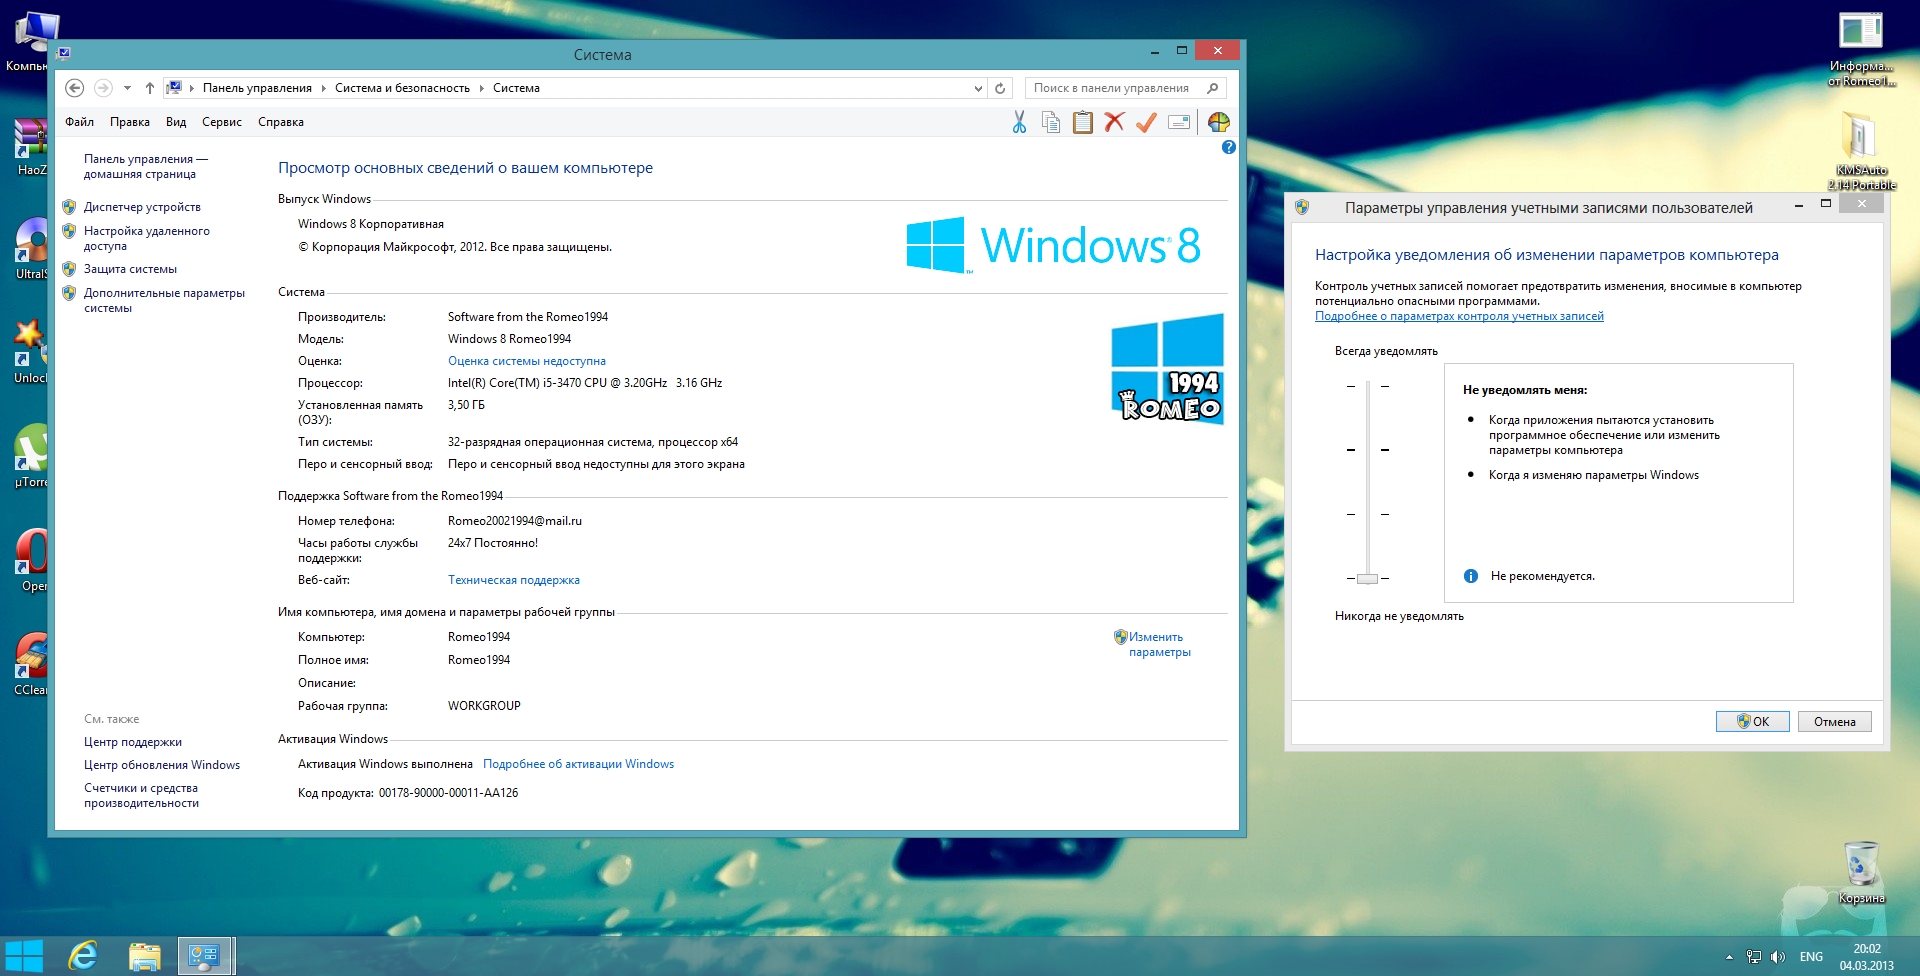The image size is (1920, 976).
Task: Click Оценка системы недоступна link
Action: pyautogui.click(x=526, y=361)
